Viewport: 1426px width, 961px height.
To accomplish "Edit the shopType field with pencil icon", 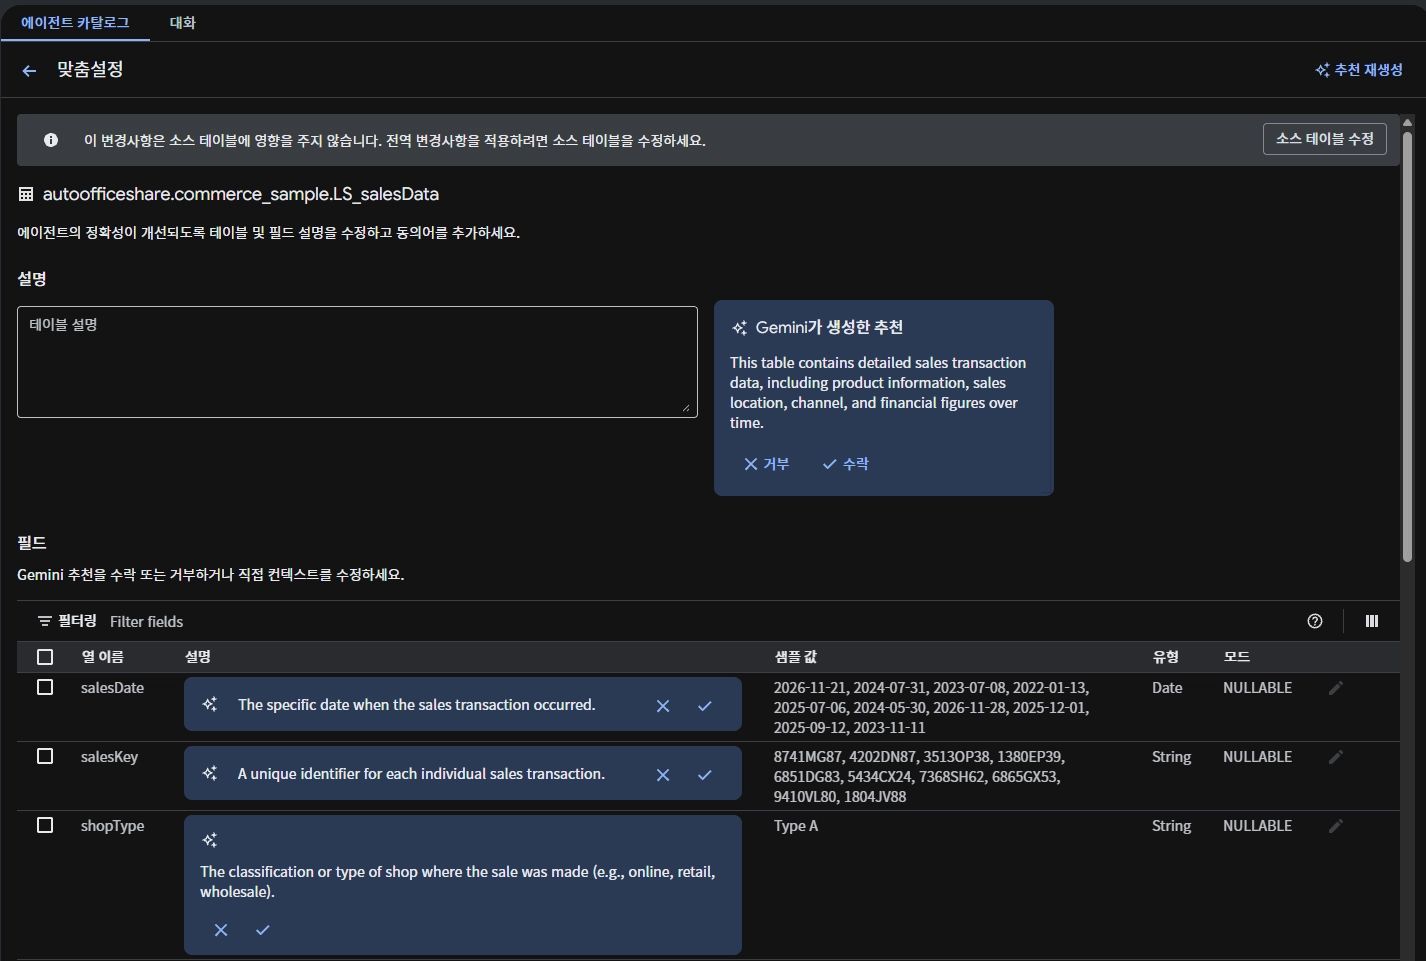I will (1336, 826).
